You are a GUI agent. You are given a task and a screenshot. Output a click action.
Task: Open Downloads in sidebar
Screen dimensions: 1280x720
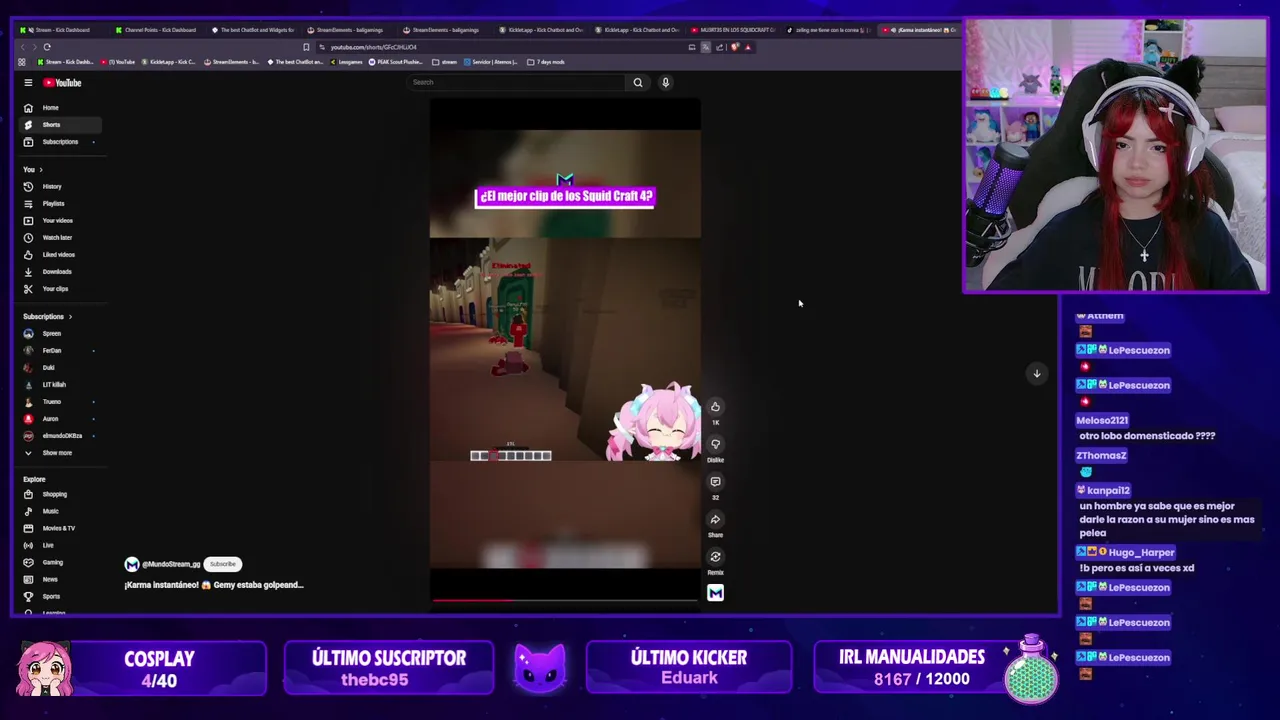(60, 272)
